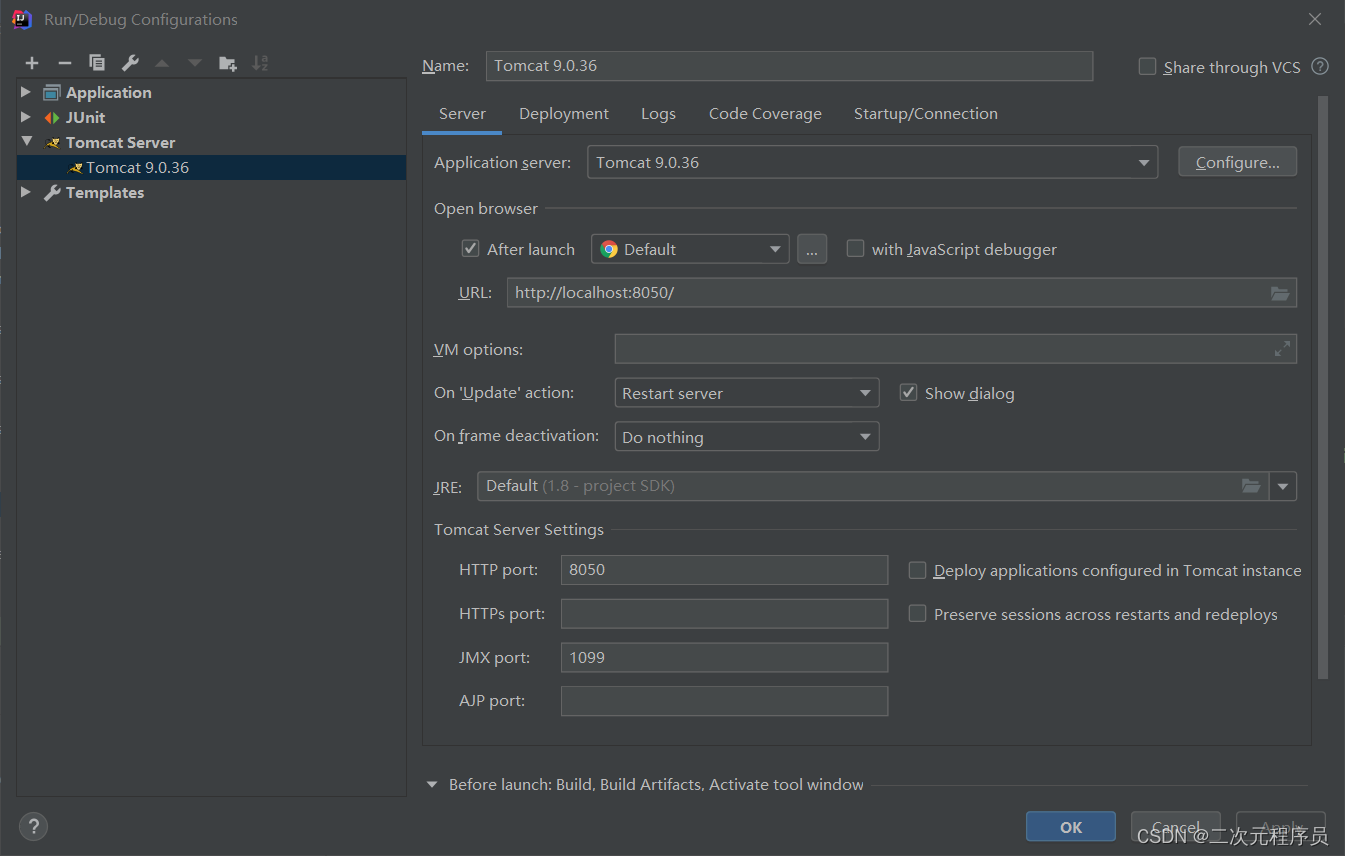Click the help question mark button
The image size is (1345, 856).
pos(33,827)
